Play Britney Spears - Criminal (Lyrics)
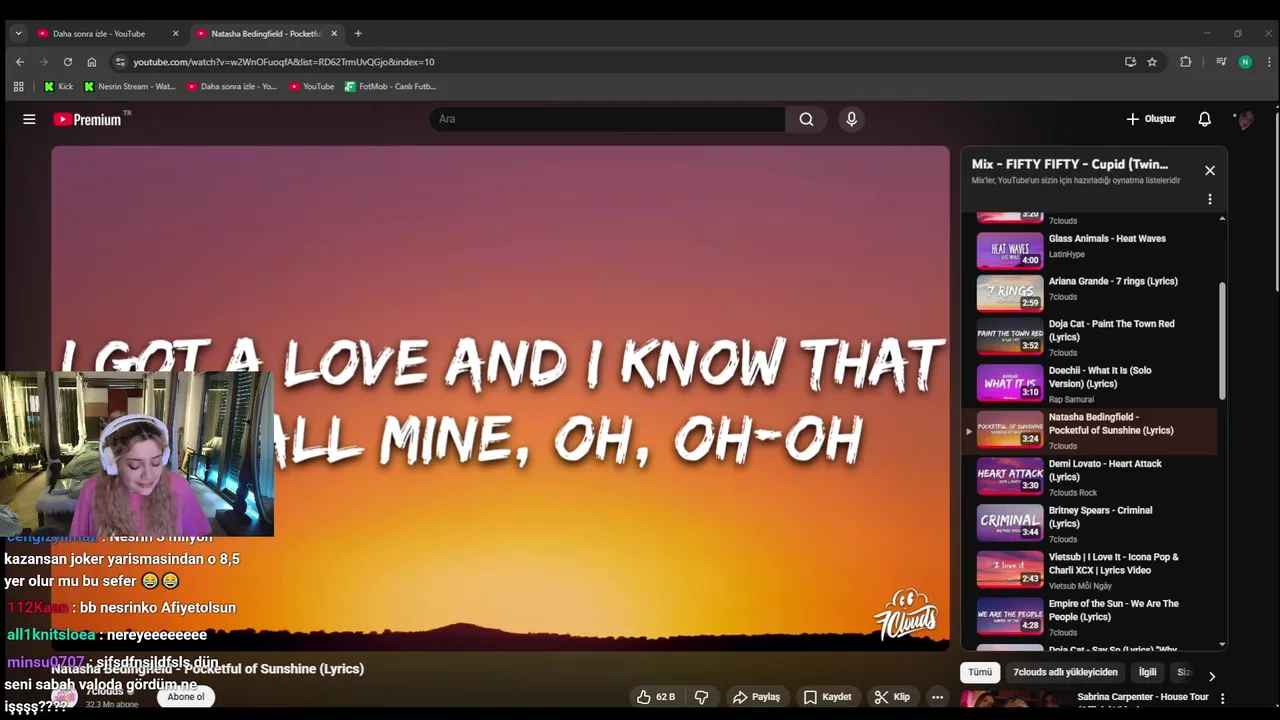Viewport: 1280px width, 720px height. click(x=1090, y=524)
